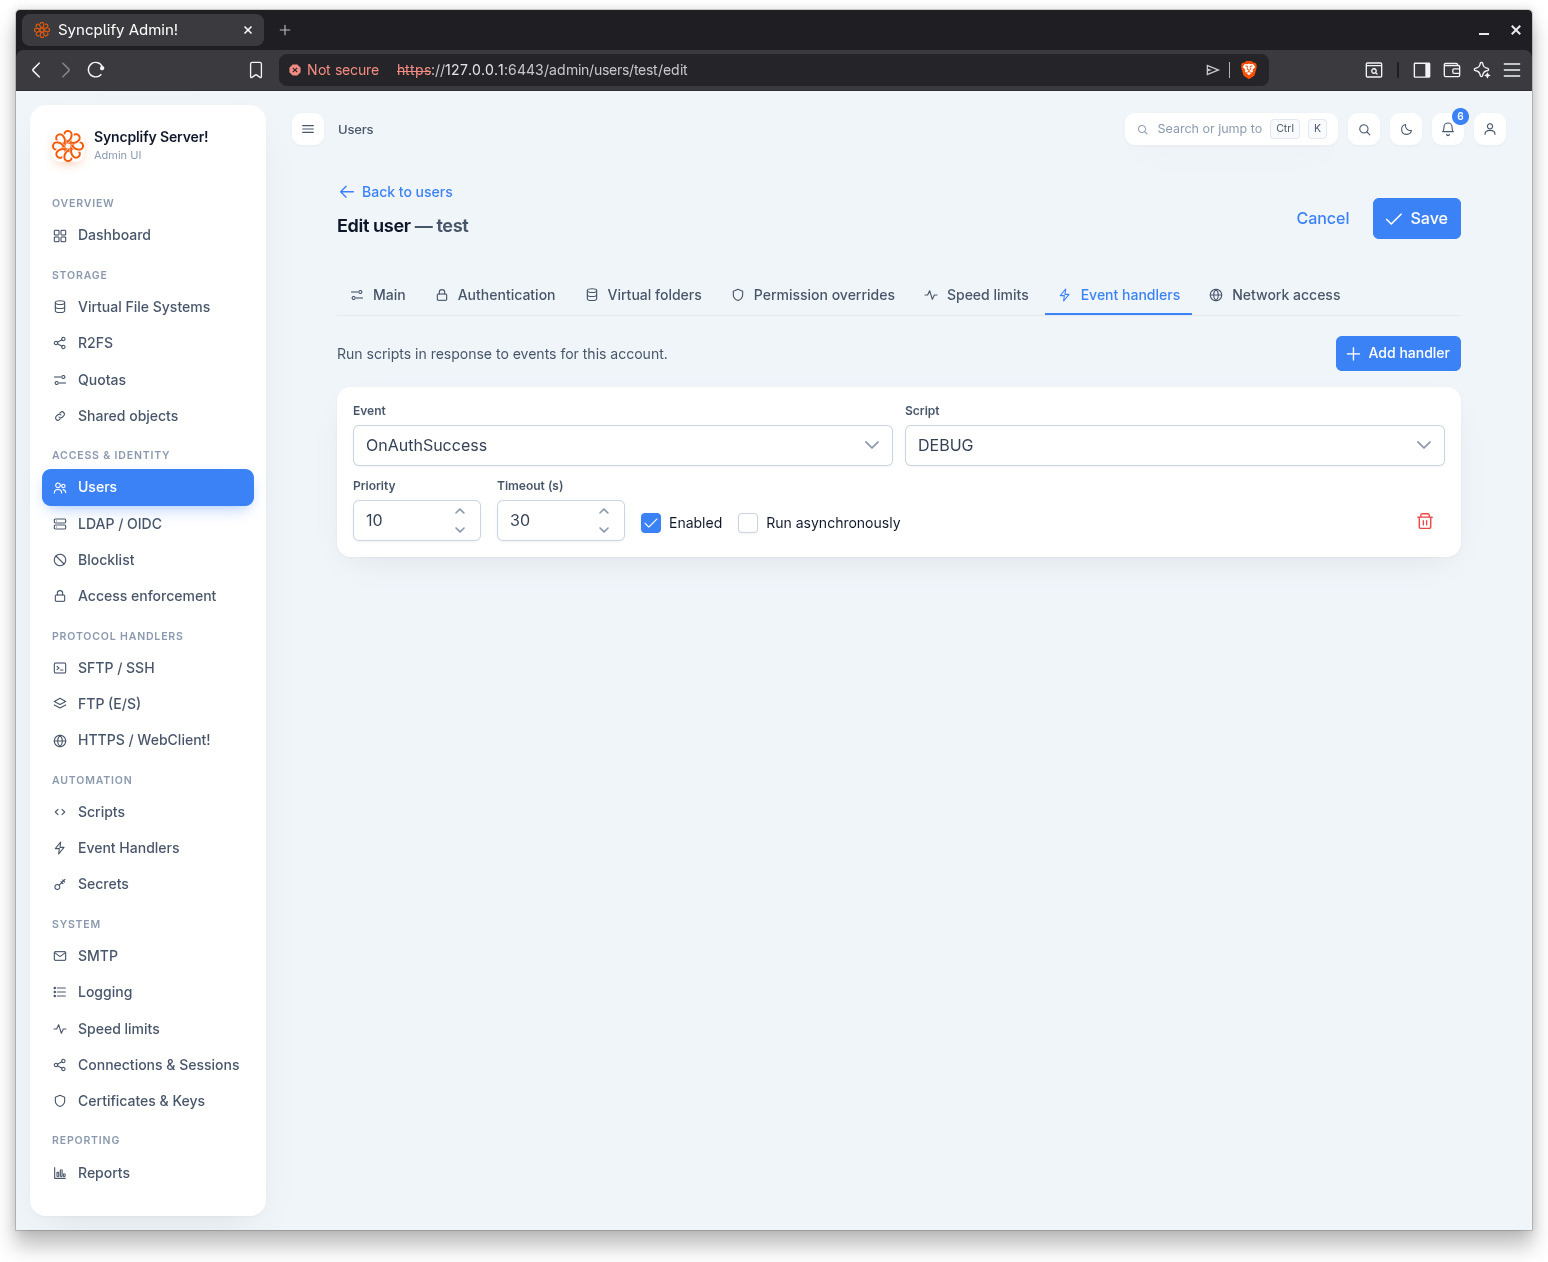The height and width of the screenshot is (1262, 1548).
Task: Focus the Search or jump to field
Action: [1231, 129]
